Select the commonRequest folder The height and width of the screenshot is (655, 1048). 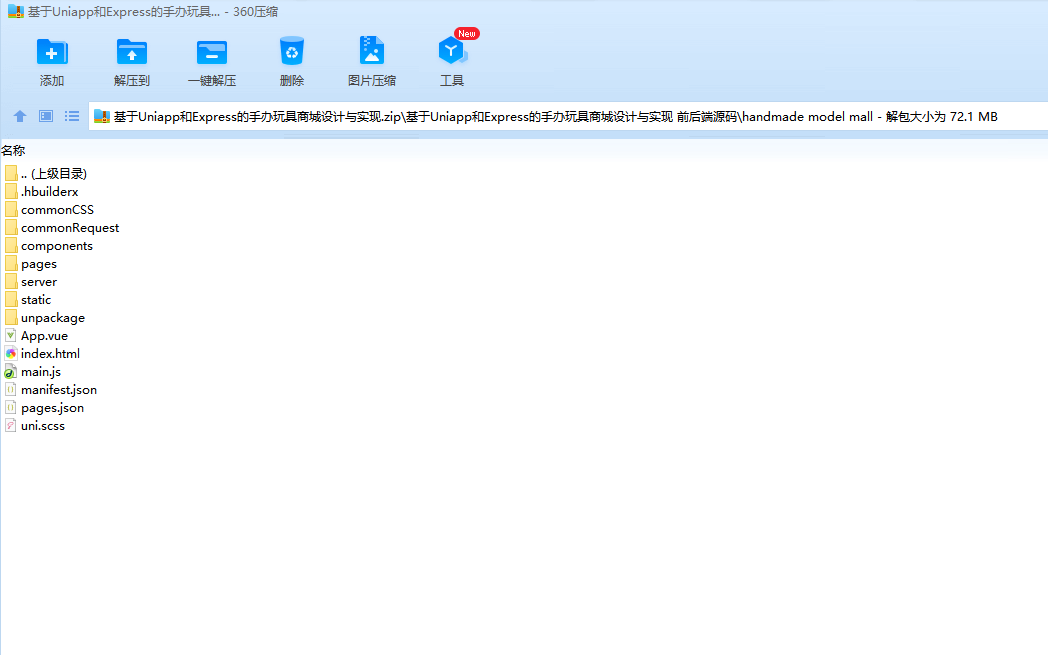[62, 228]
